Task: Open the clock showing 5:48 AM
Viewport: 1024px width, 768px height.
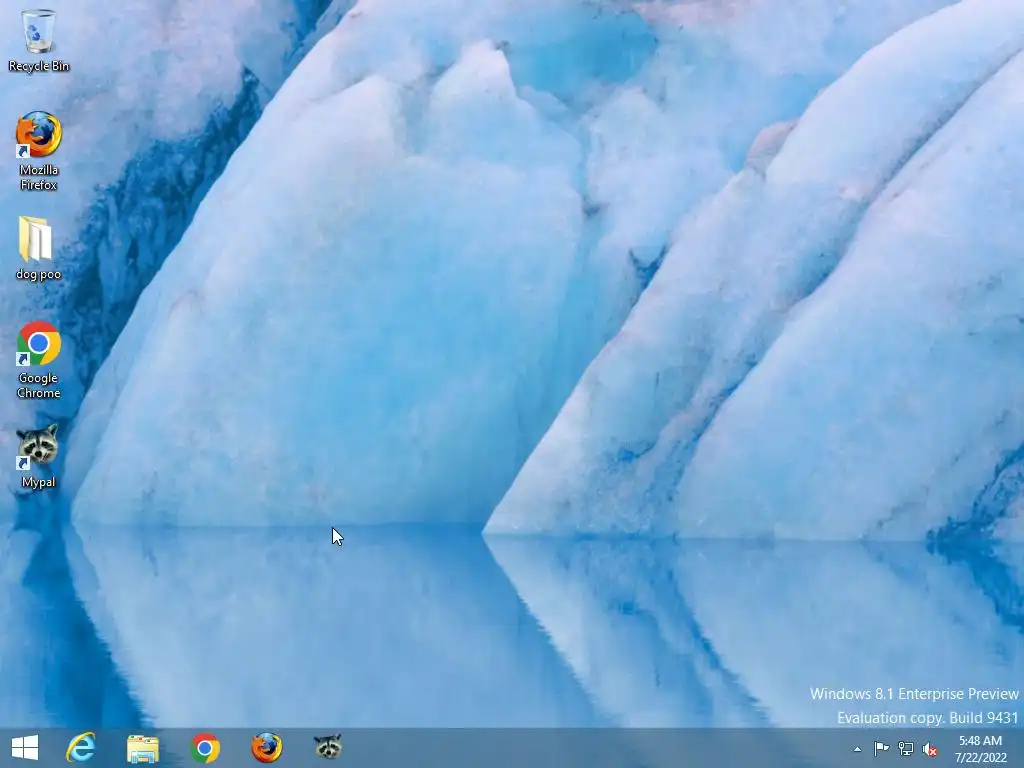Action: pyautogui.click(x=980, y=749)
